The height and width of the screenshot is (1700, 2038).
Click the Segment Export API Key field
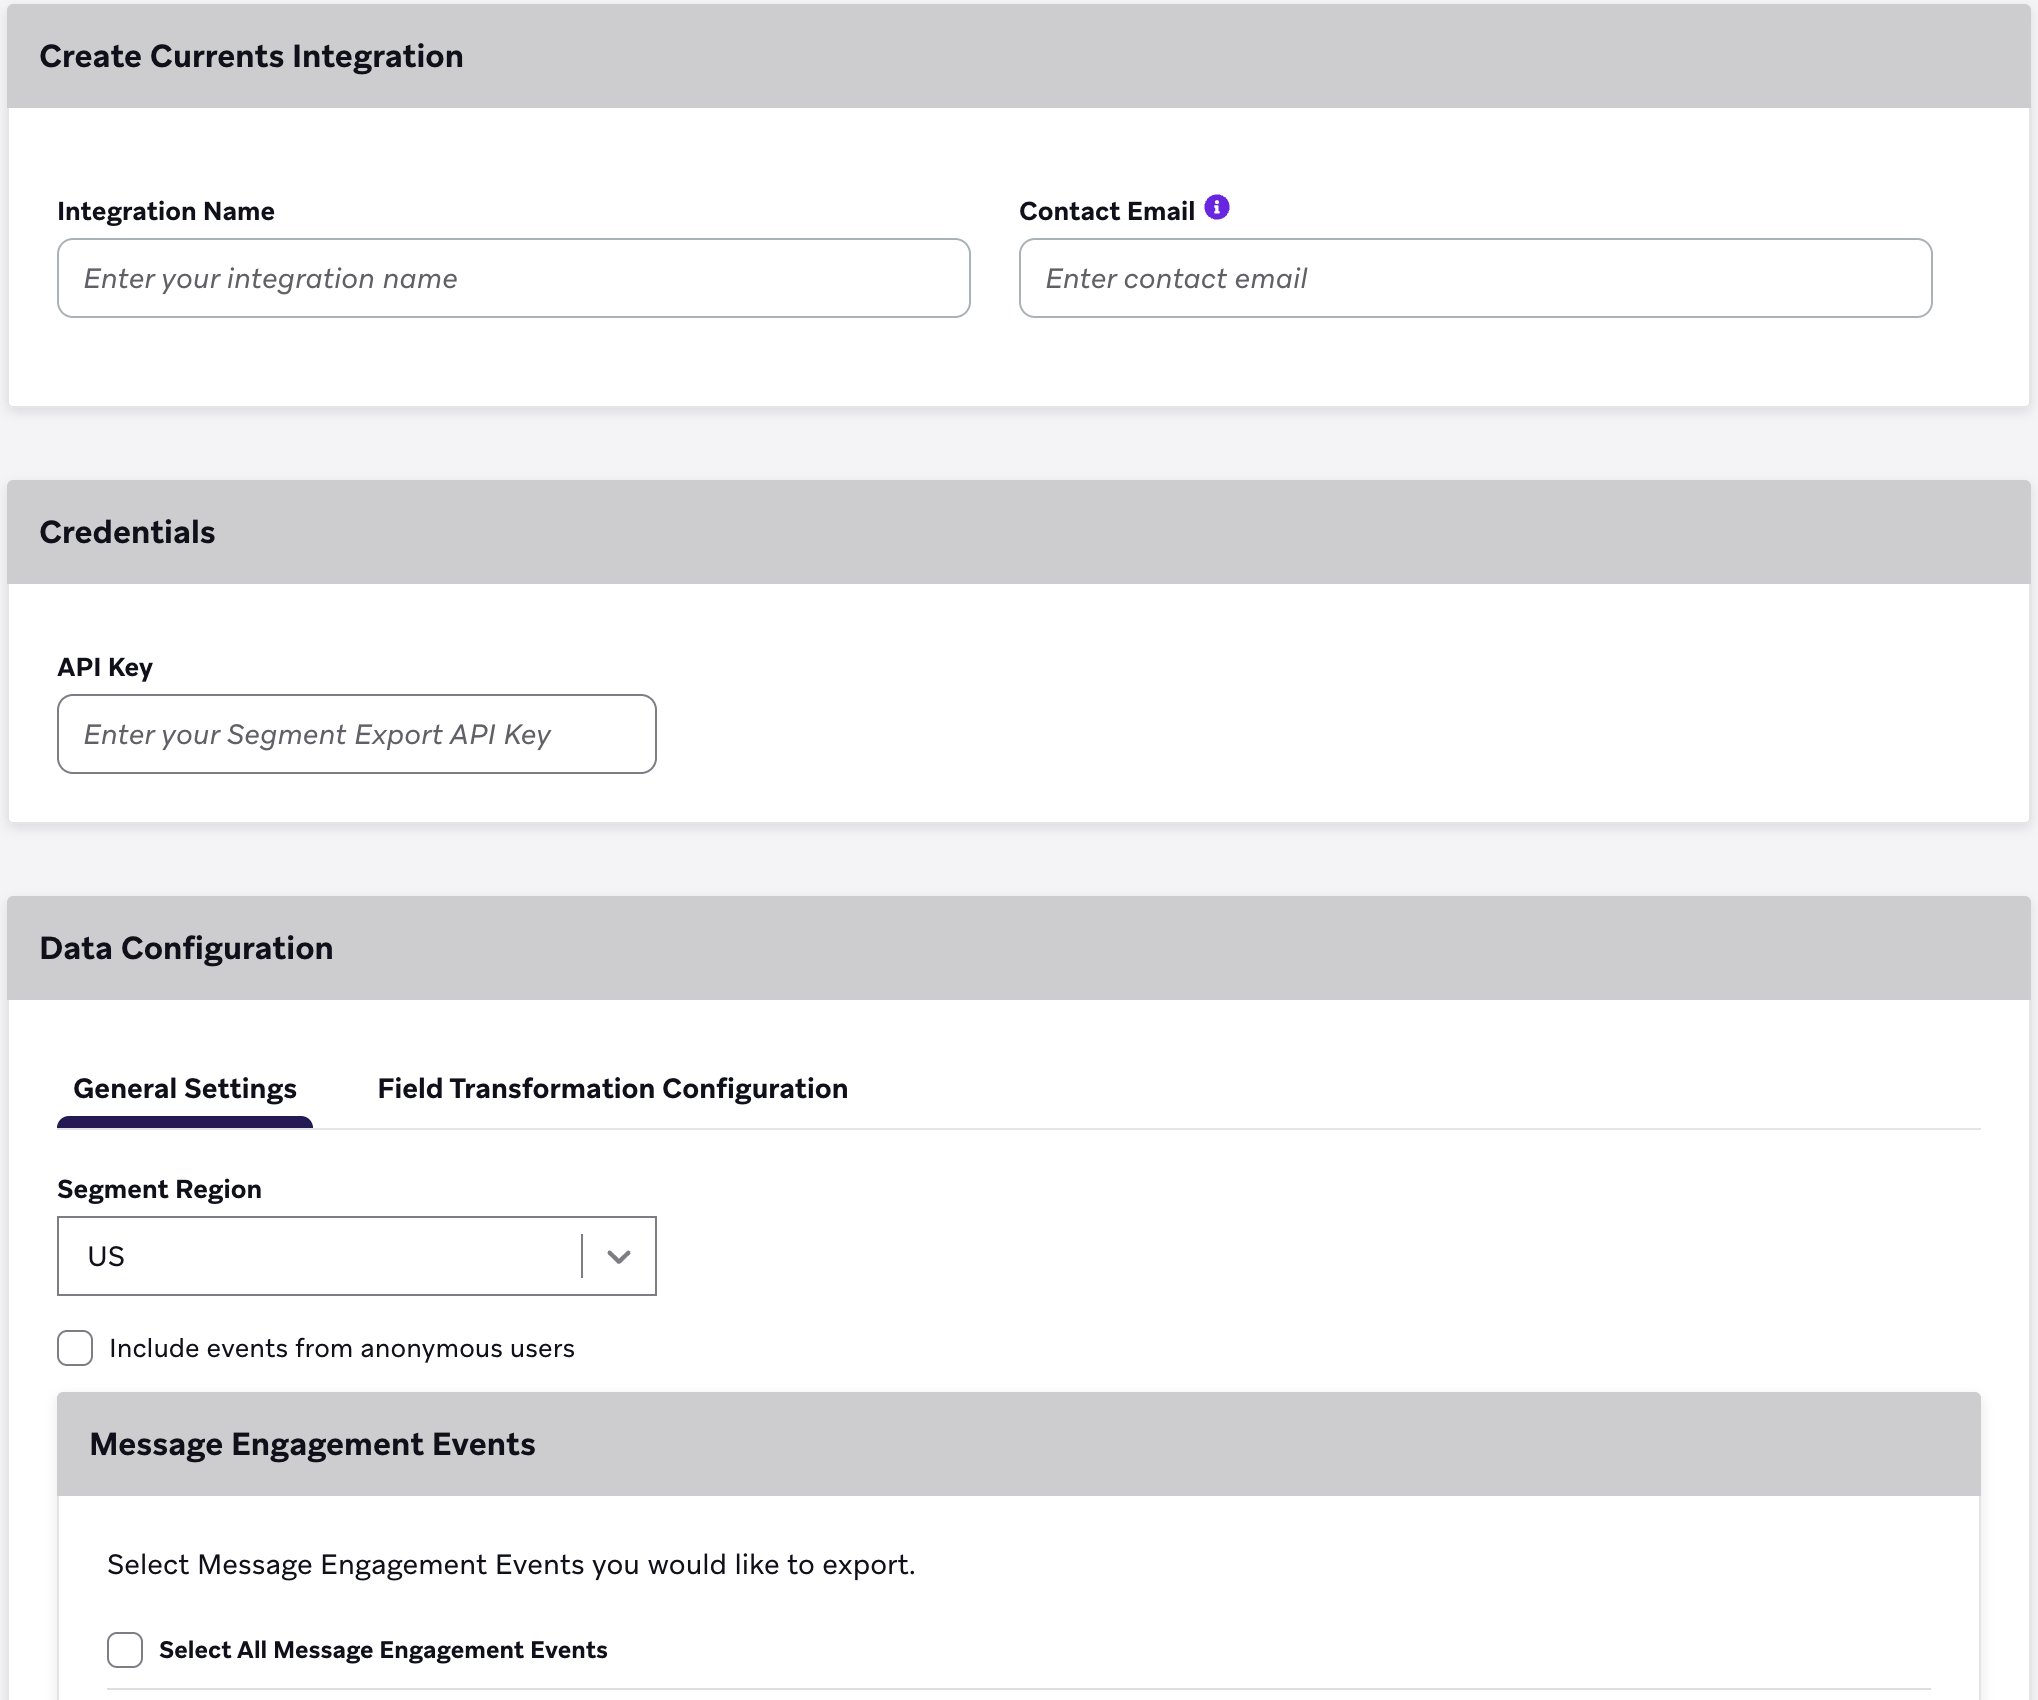click(x=356, y=734)
